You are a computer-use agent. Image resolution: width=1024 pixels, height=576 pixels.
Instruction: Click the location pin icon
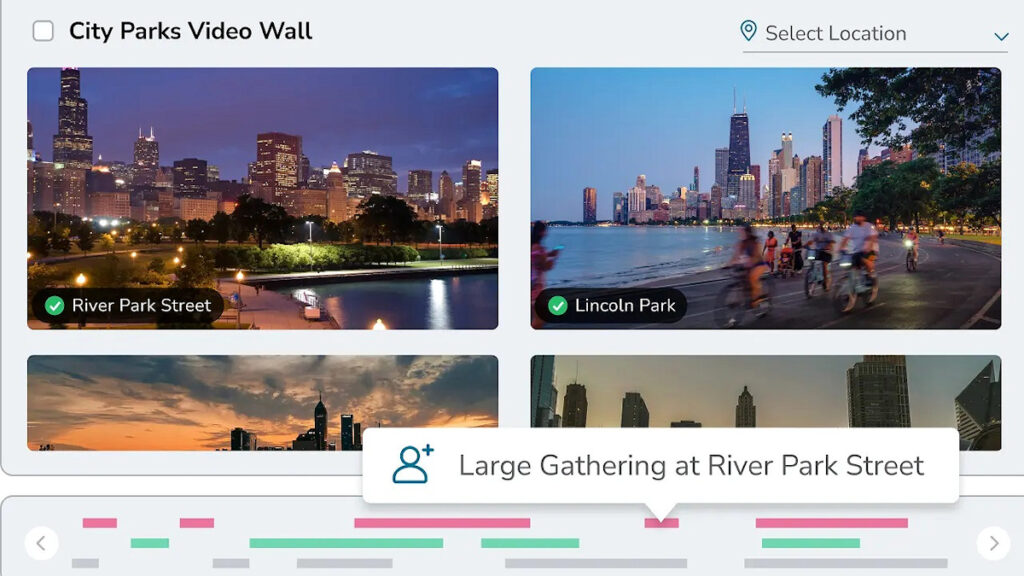(x=748, y=31)
